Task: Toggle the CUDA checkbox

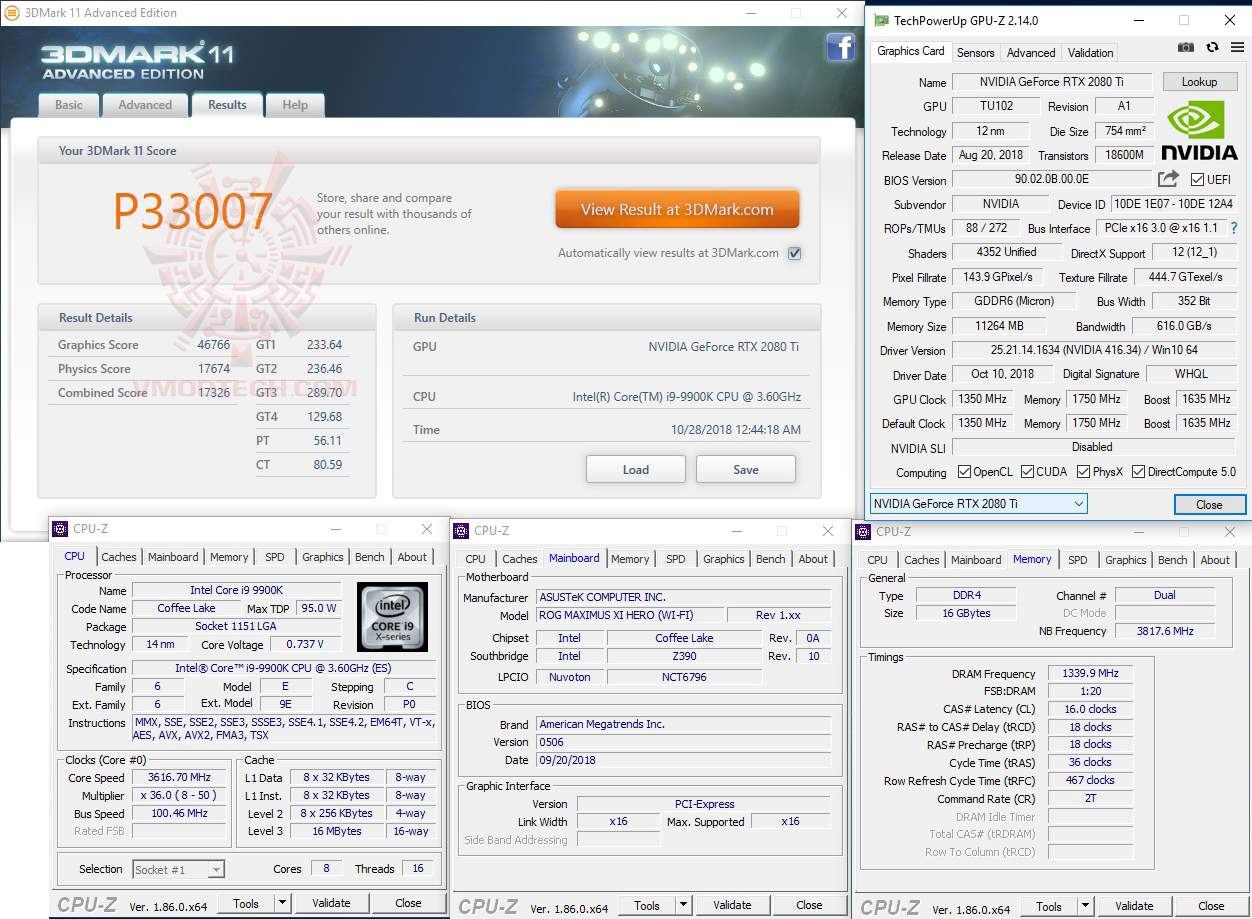Action: click(x=1026, y=472)
